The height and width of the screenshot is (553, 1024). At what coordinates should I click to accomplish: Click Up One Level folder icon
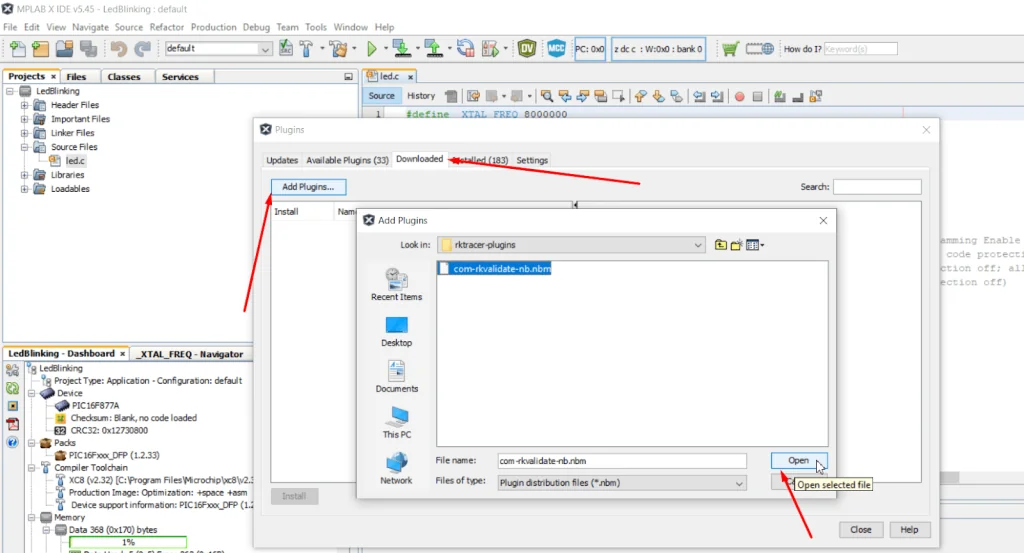coord(720,245)
